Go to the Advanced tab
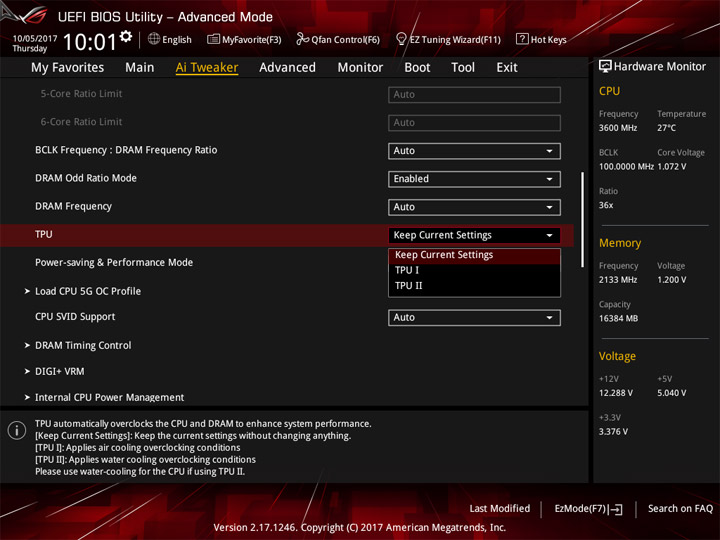Image resolution: width=720 pixels, height=540 pixels. [287, 68]
